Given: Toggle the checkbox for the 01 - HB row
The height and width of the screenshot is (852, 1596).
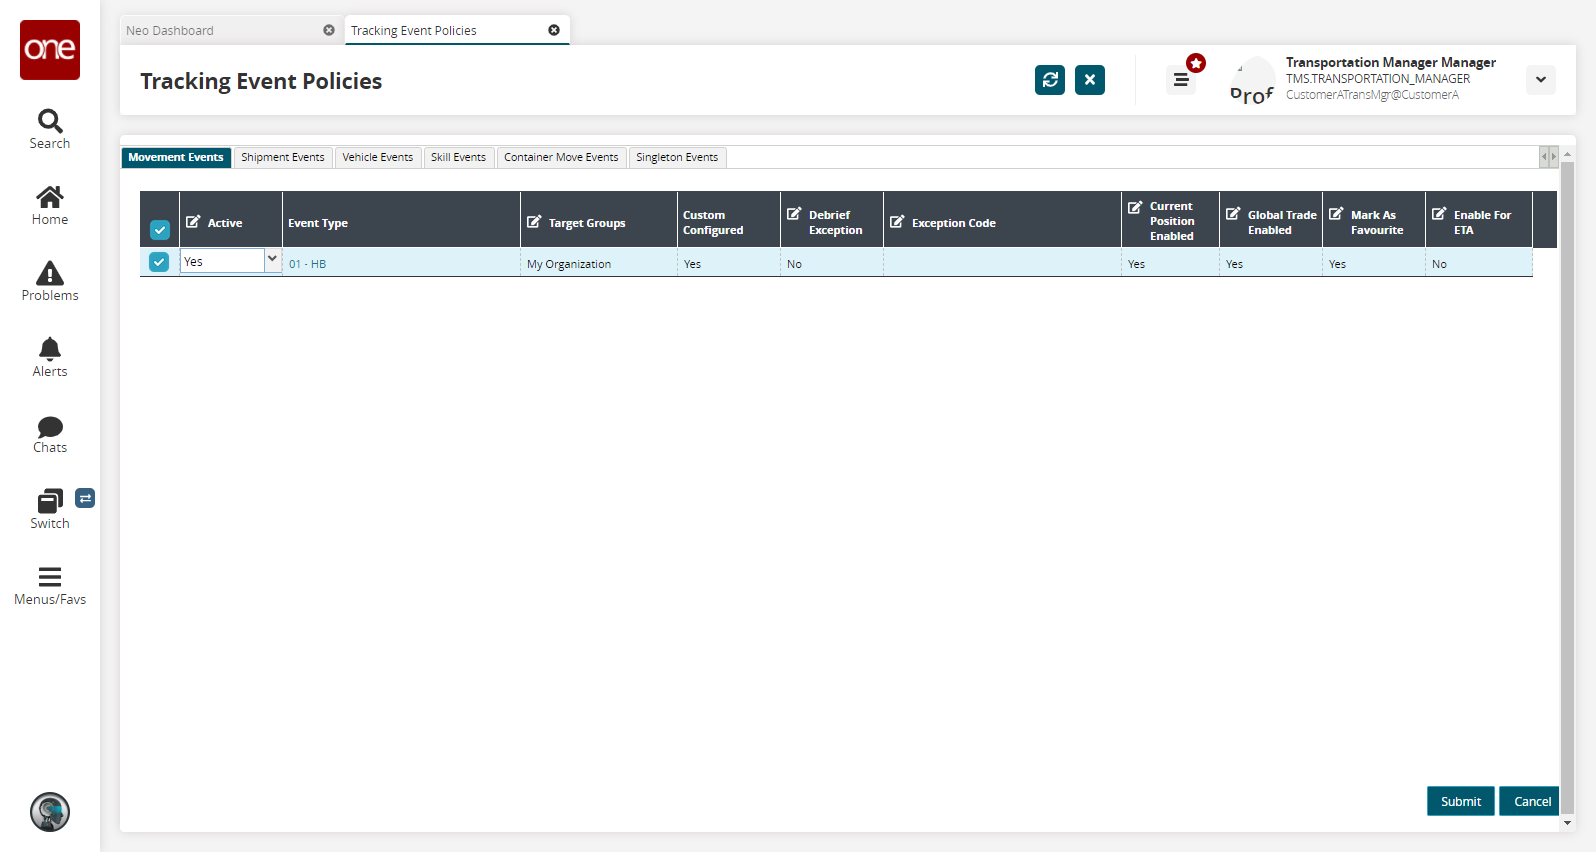Looking at the screenshot, I should coord(159,262).
